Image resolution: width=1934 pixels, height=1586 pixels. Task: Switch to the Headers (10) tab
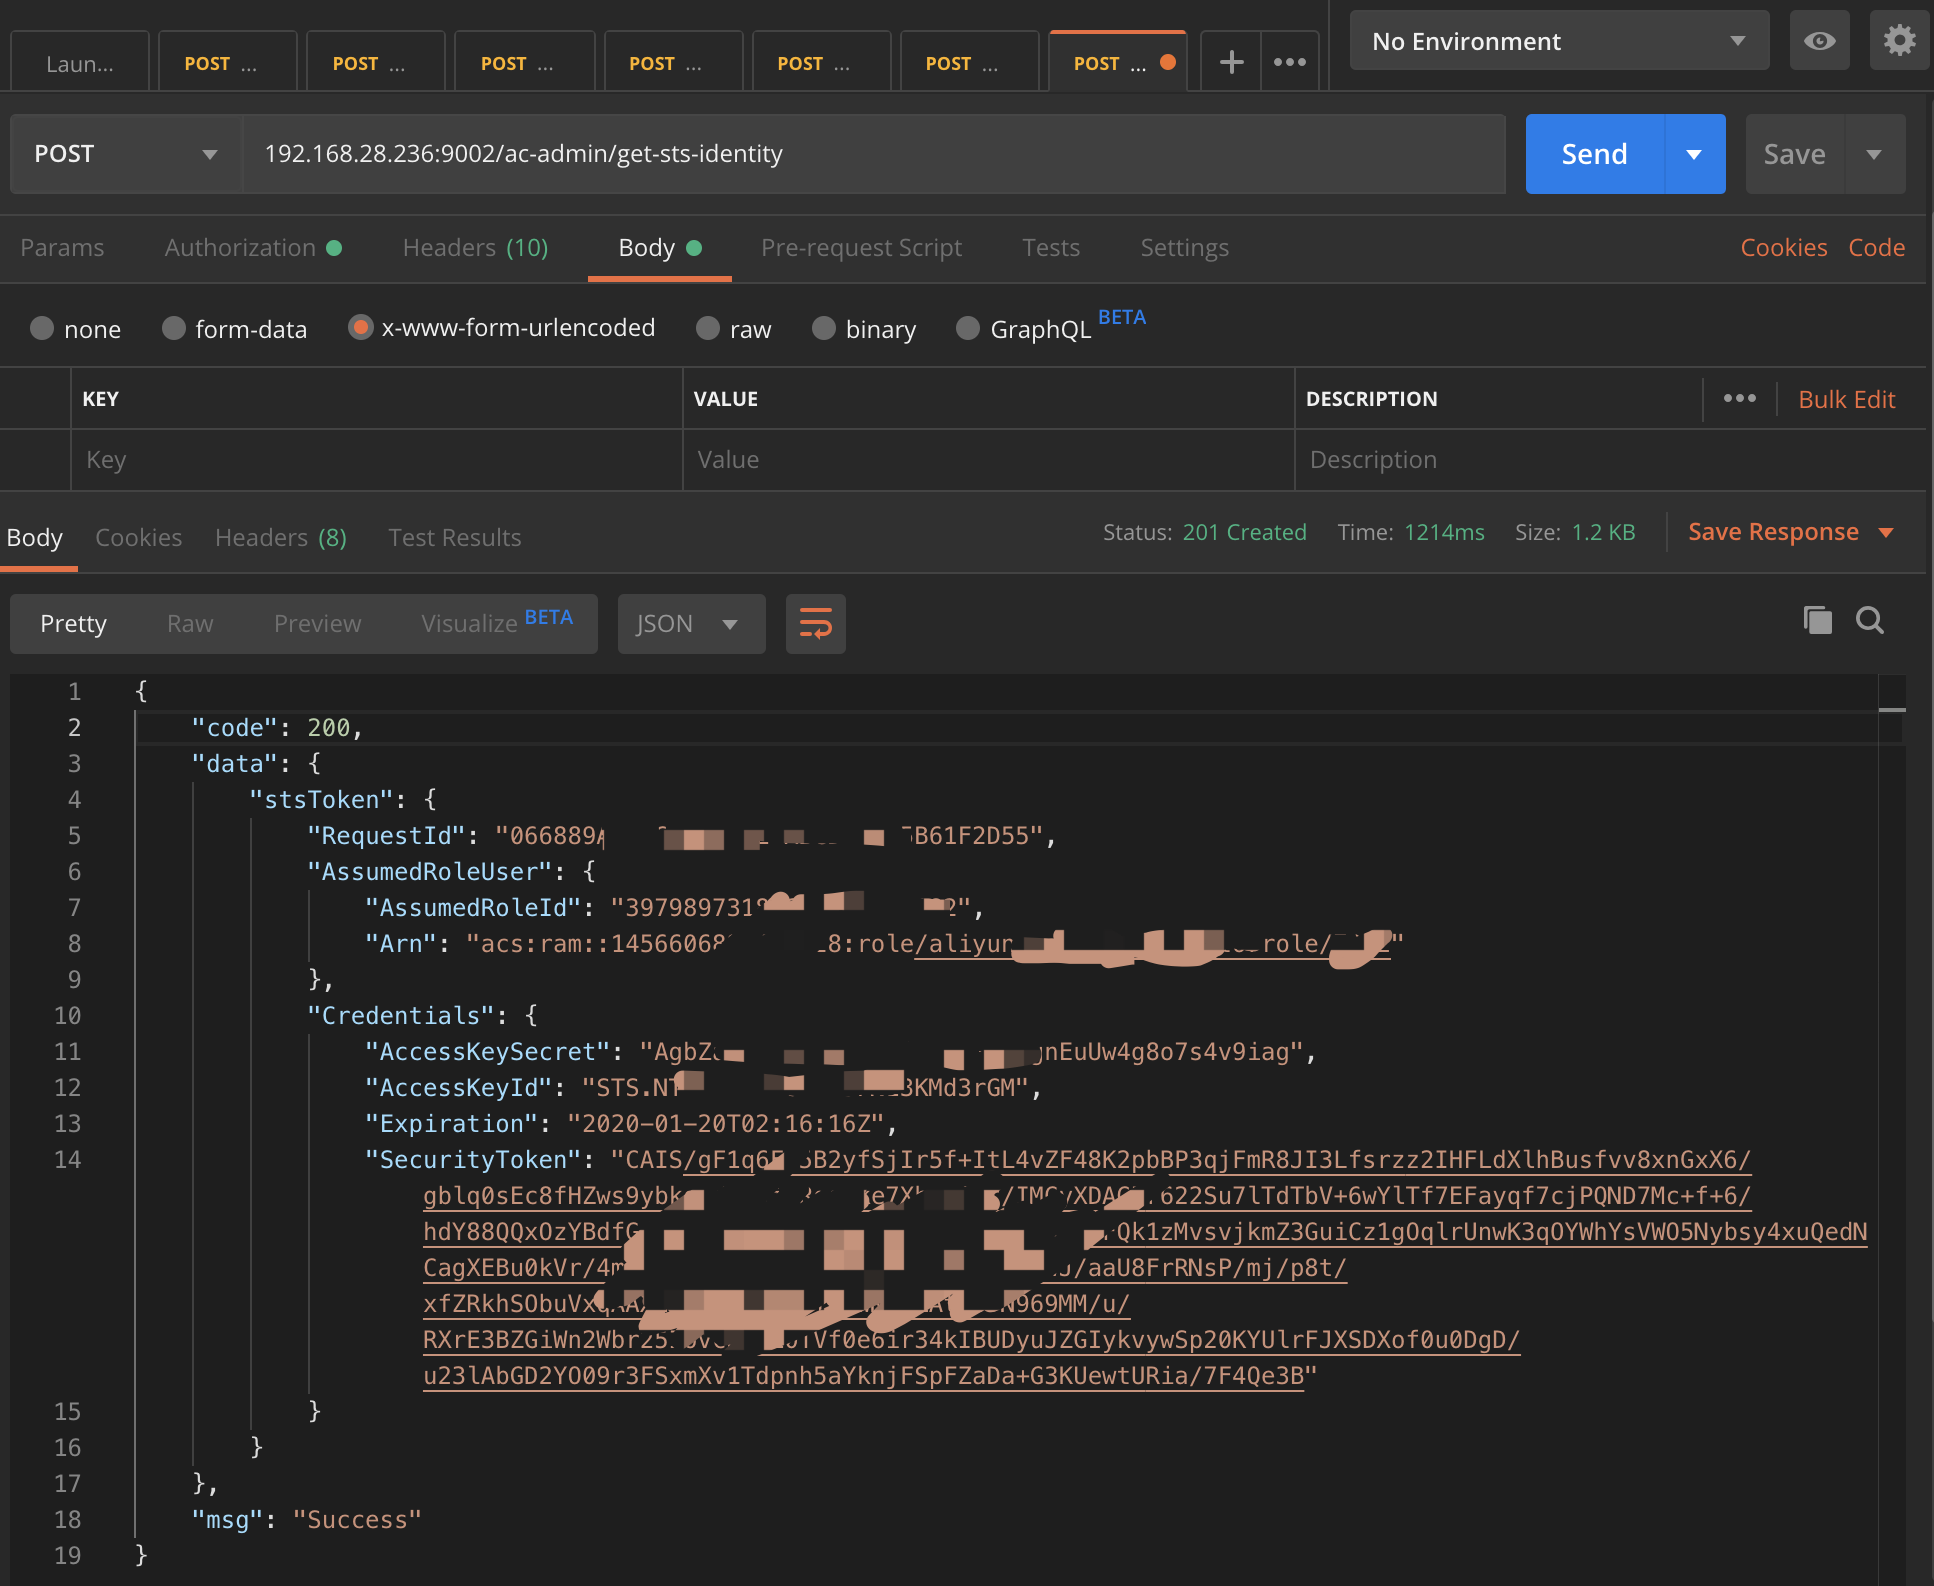(x=475, y=248)
